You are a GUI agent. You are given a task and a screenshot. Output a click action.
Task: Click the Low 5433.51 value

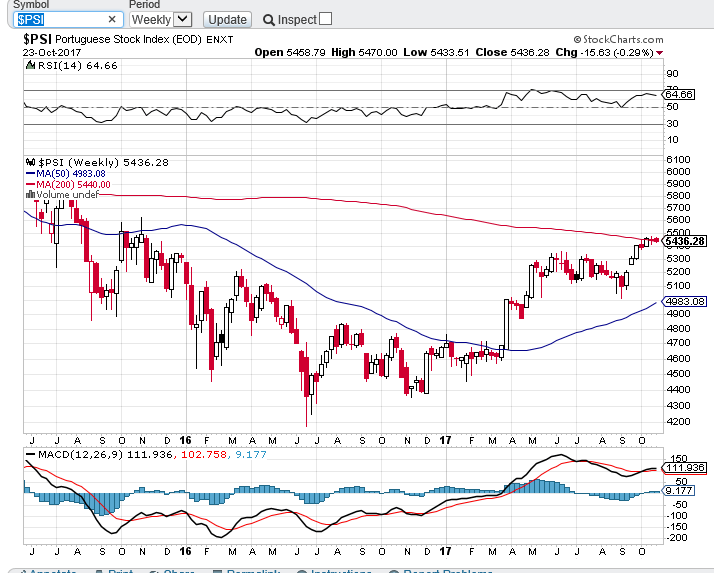click(x=436, y=52)
